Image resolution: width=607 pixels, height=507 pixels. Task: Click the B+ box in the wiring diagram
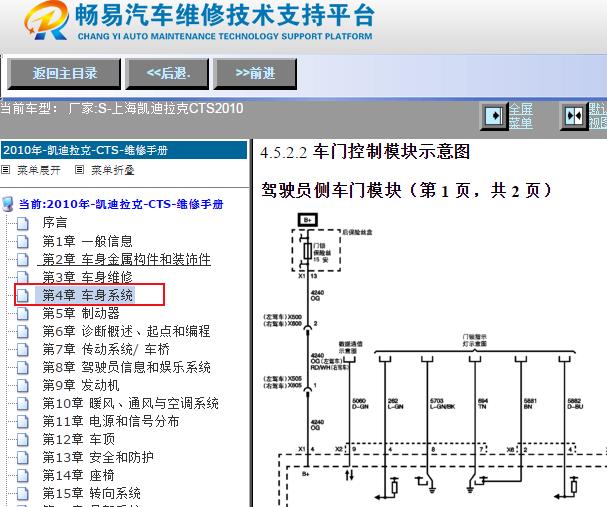308,220
